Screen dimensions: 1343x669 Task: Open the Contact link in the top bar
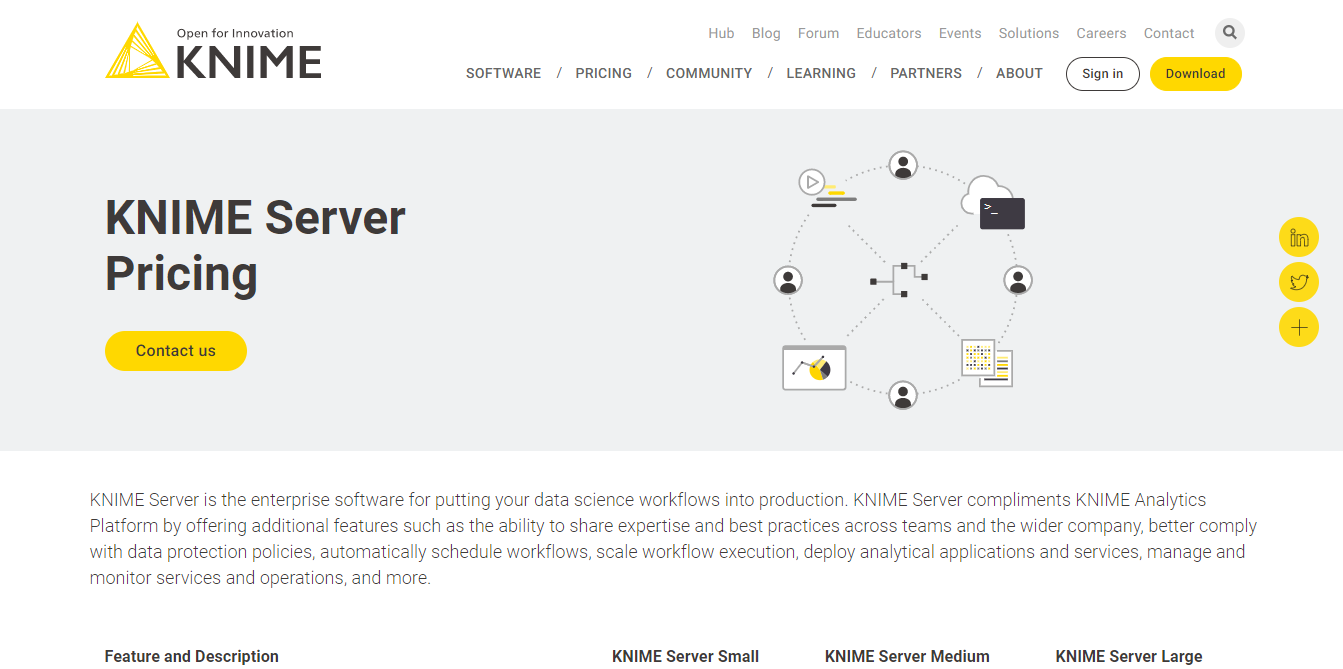[x=1169, y=33]
